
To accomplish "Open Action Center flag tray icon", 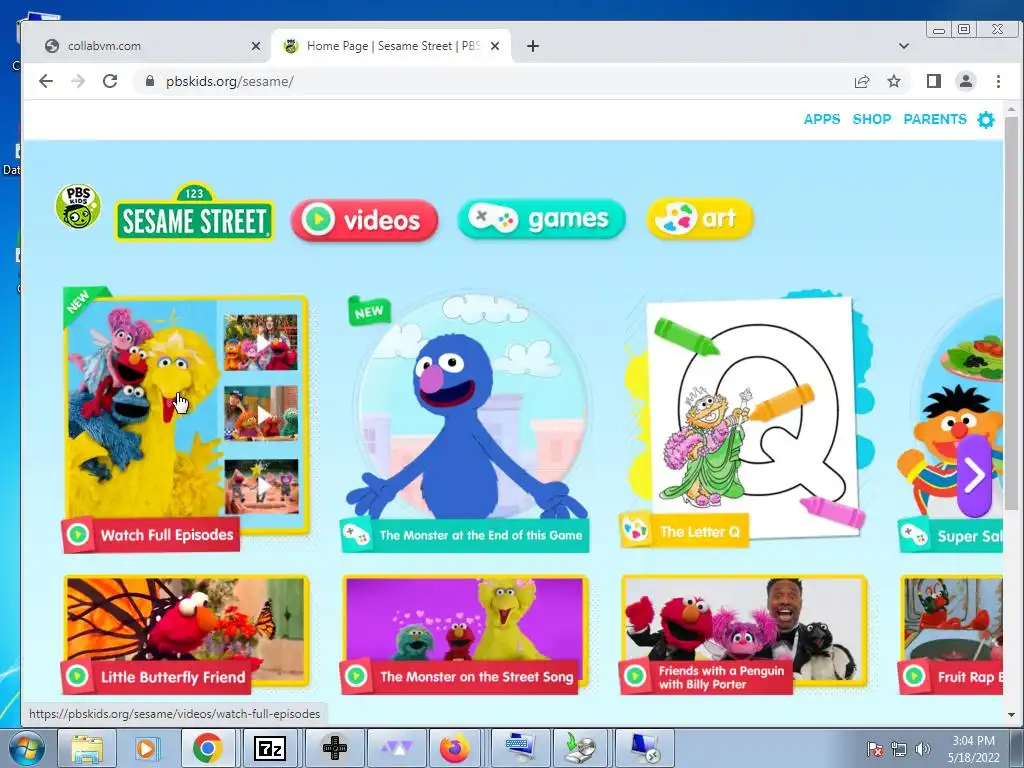I will [x=874, y=749].
